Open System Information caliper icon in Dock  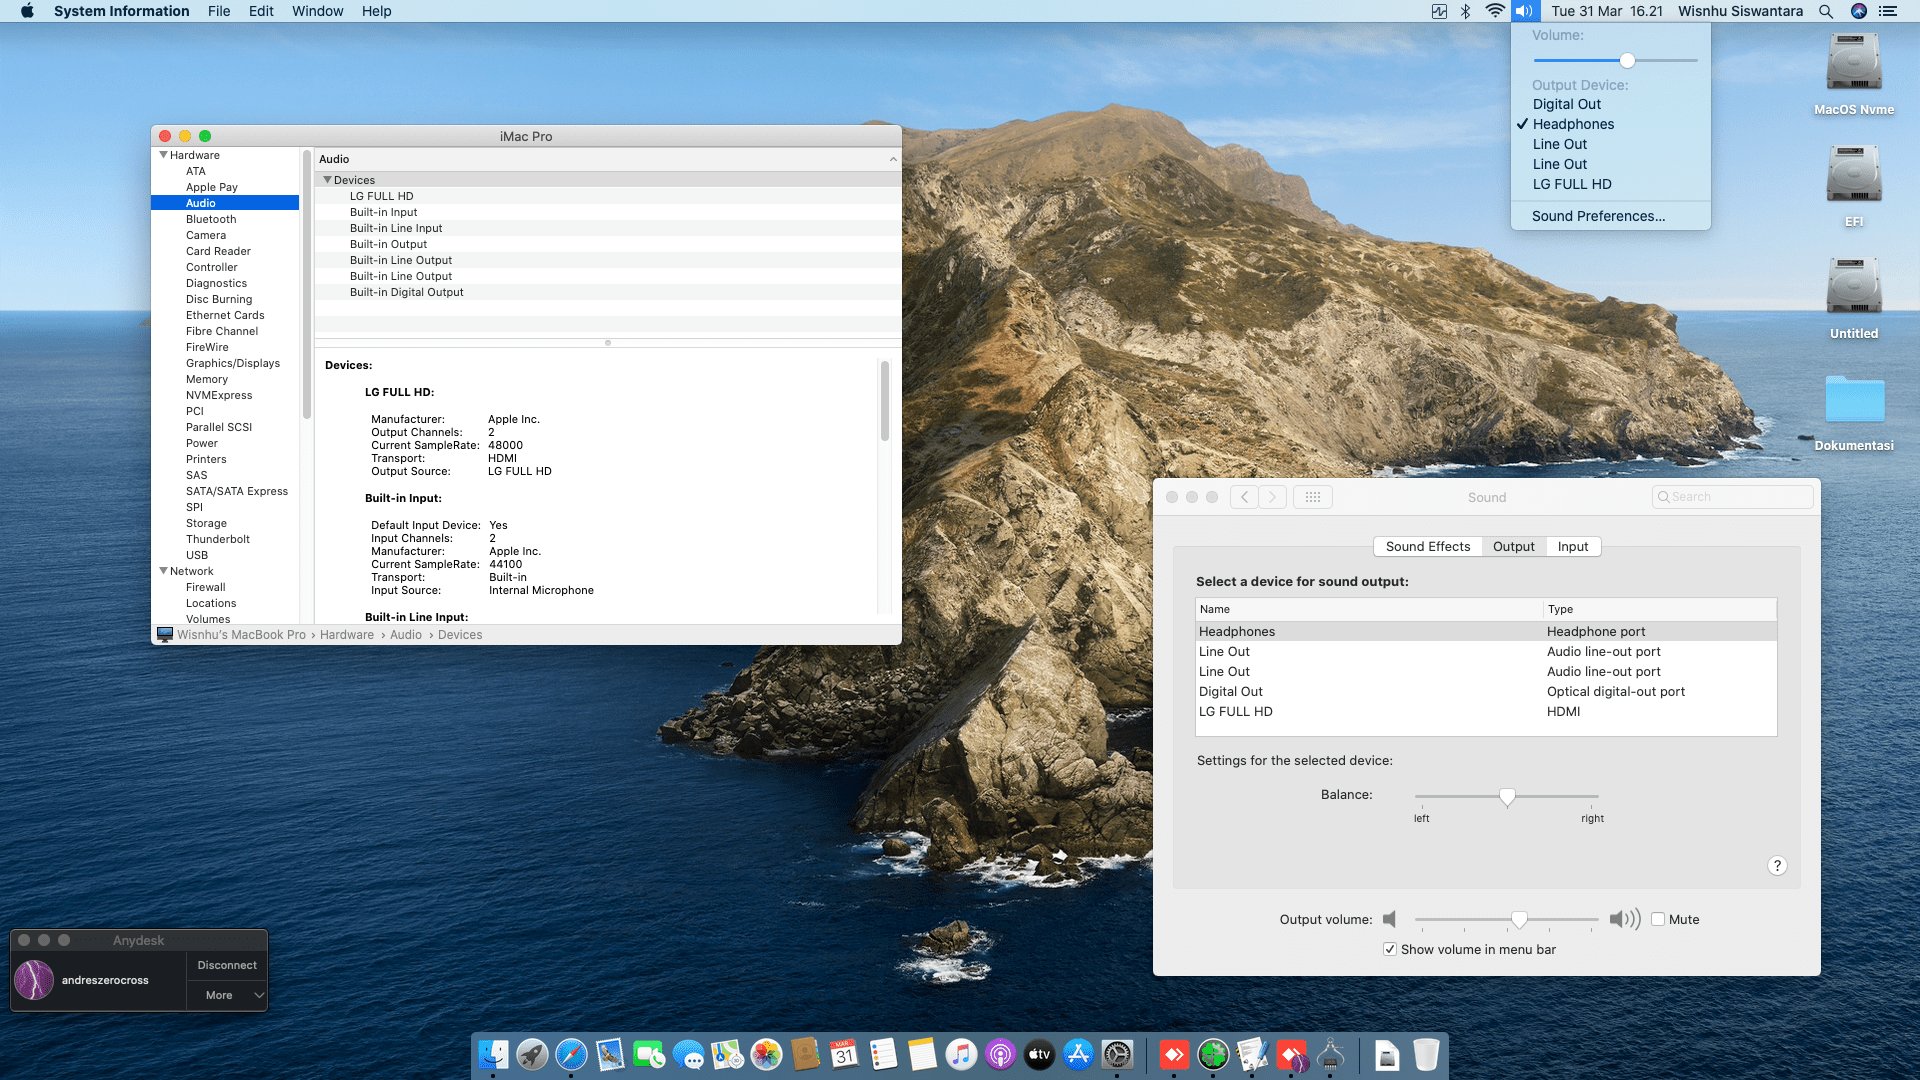click(1330, 1054)
